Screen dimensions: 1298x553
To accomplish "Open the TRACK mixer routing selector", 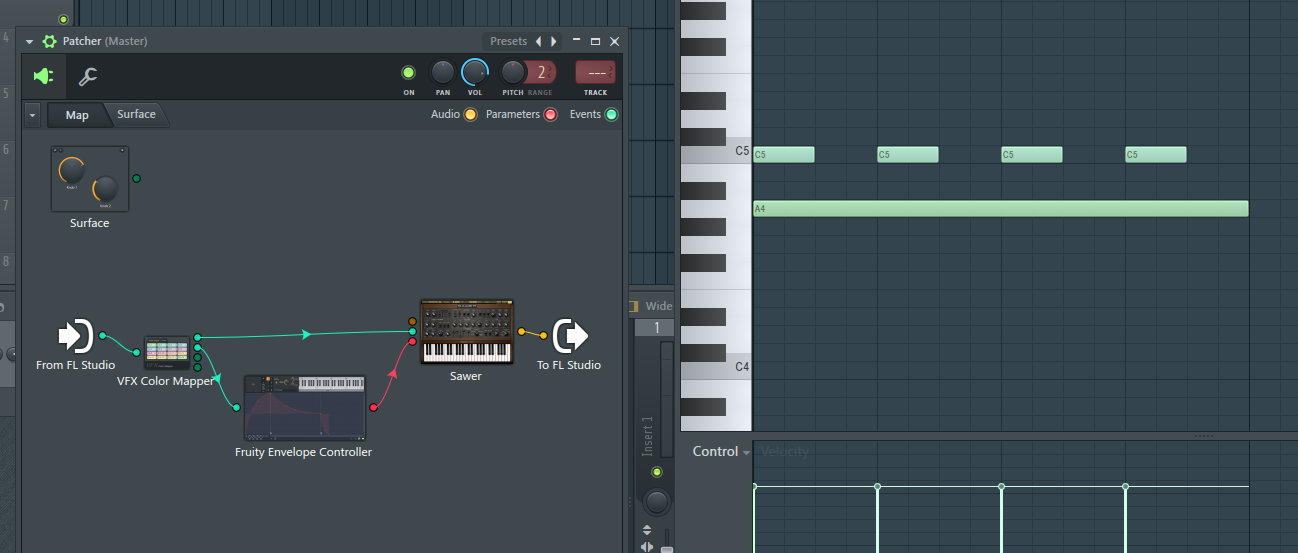I will click(595, 72).
